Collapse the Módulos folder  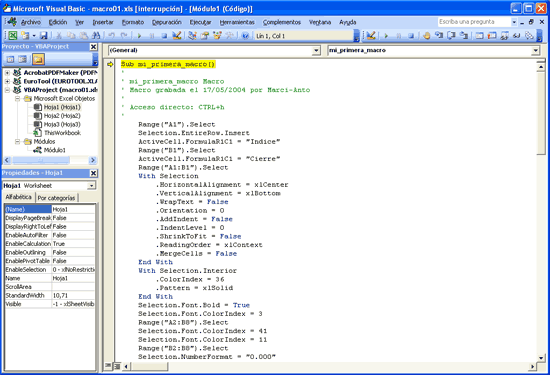(x=18, y=141)
